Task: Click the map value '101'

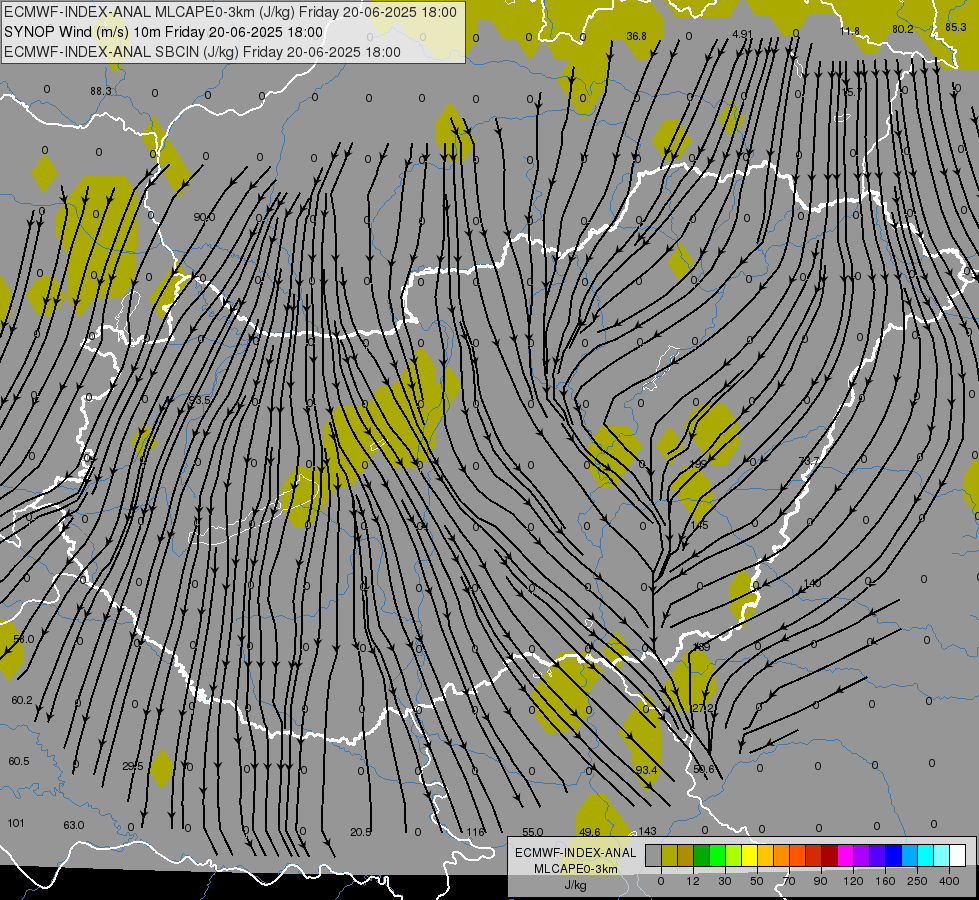Action: click(16, 823)
